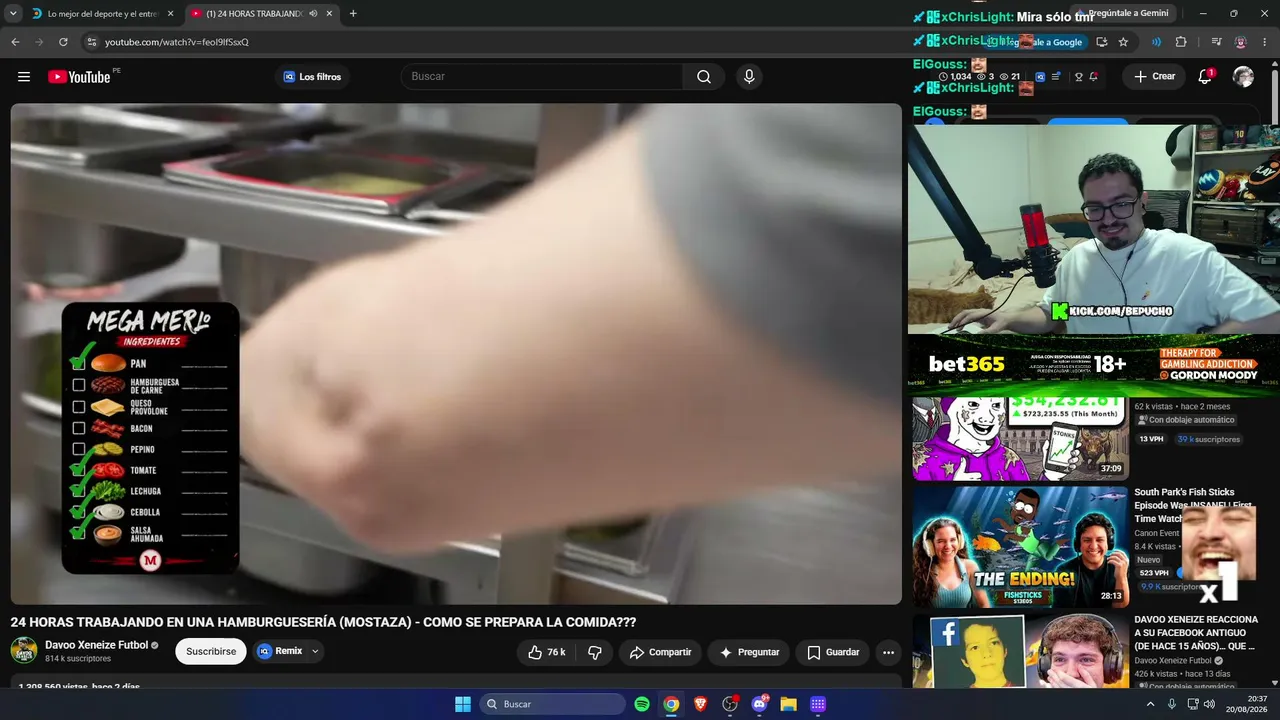Open the YouTube account avatar menu
The width and height of the screenshot is (1280, 720).
[1243, 77]
